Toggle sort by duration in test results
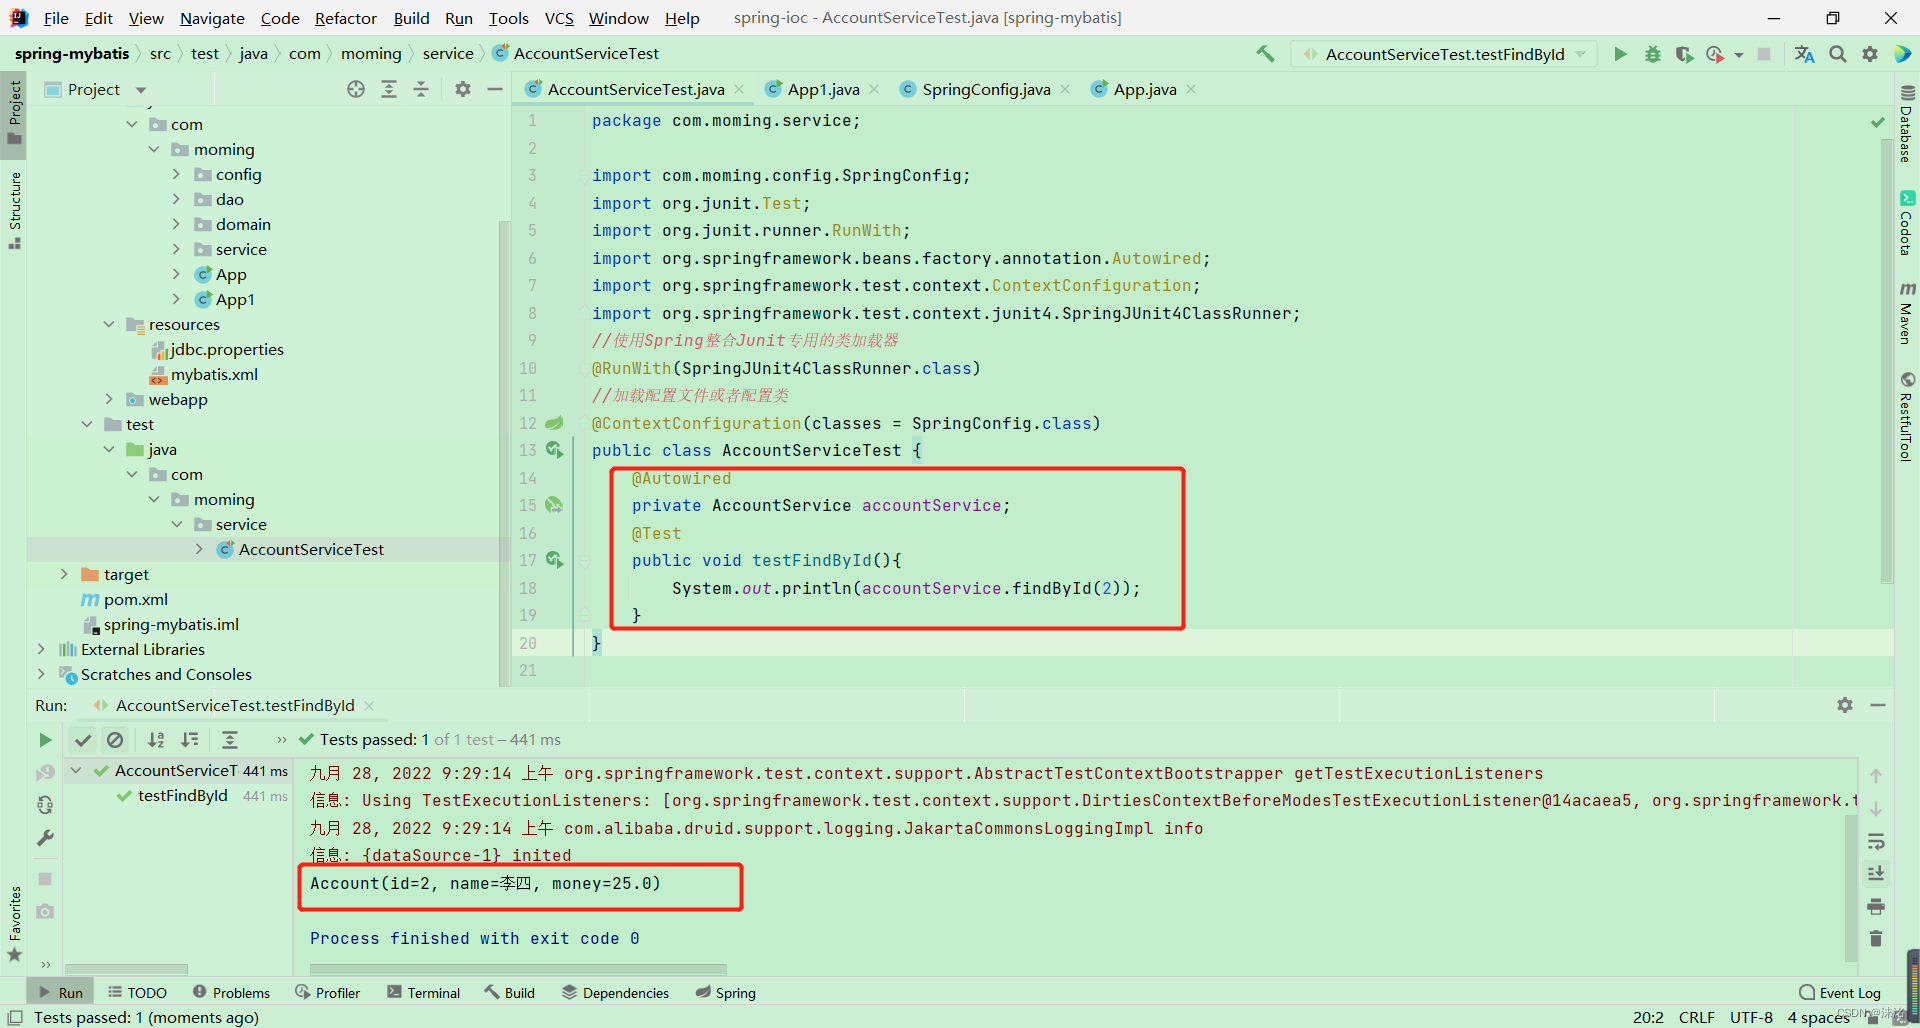The width and height of the screenshot is (1920, 1028). (x=189, y=740)
